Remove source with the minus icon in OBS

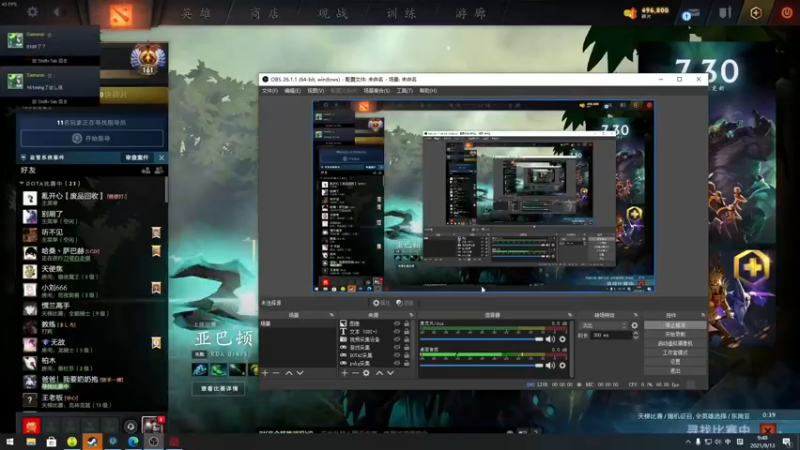pyautogui.click(x=355, y=373)
